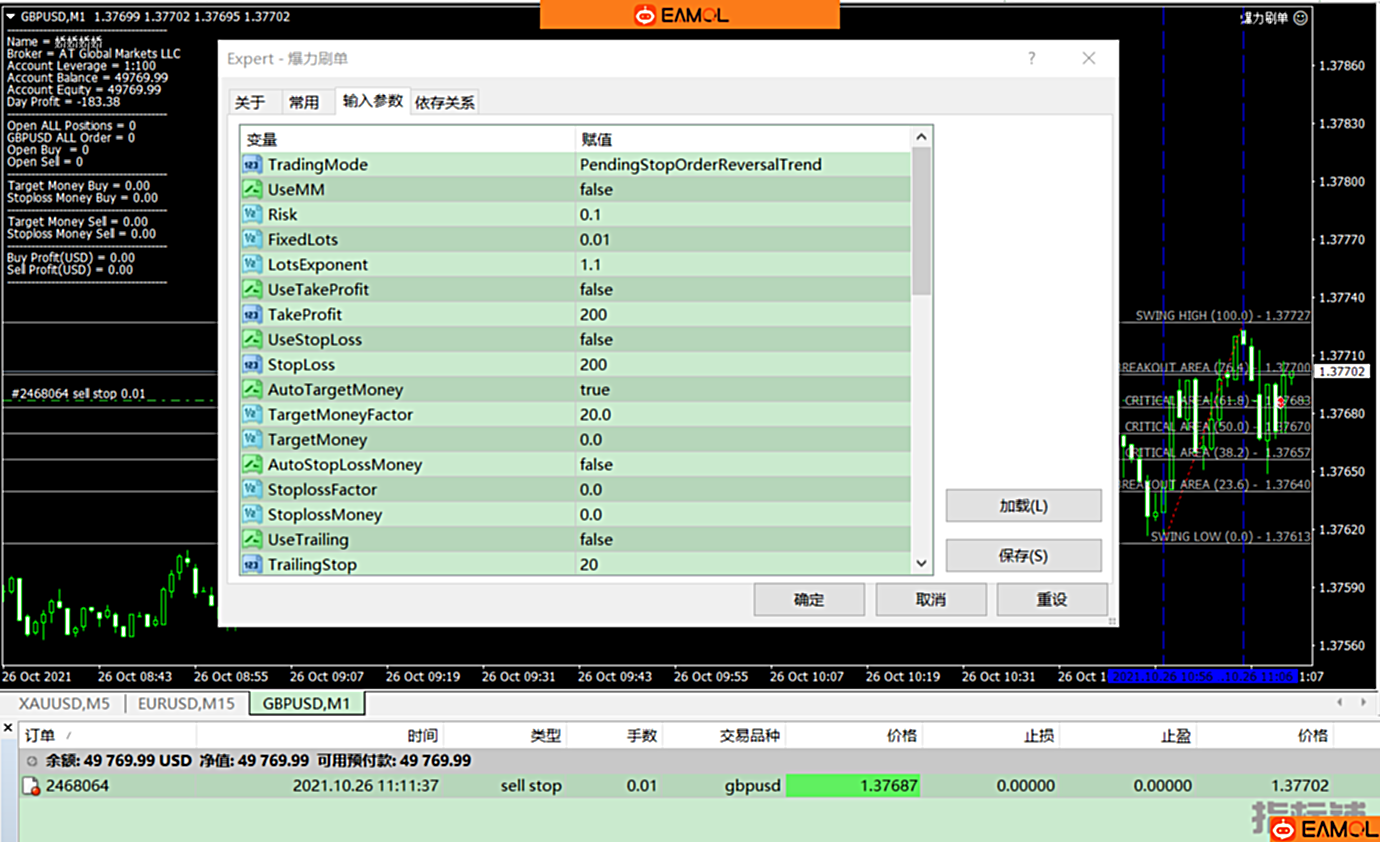Click the 加载(L) button
The image size is (1380, 842).
point(1023,506)
